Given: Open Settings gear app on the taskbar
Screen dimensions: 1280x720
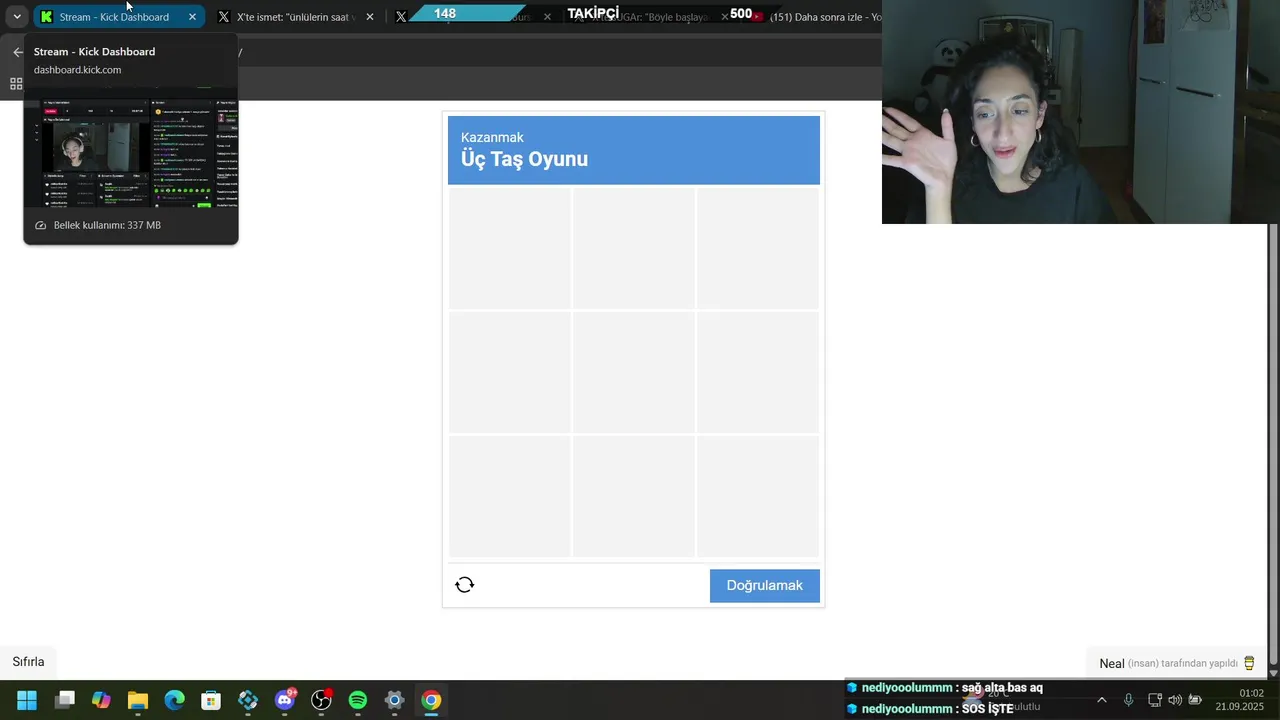Looking at the screenshot, I should (394, 700).
